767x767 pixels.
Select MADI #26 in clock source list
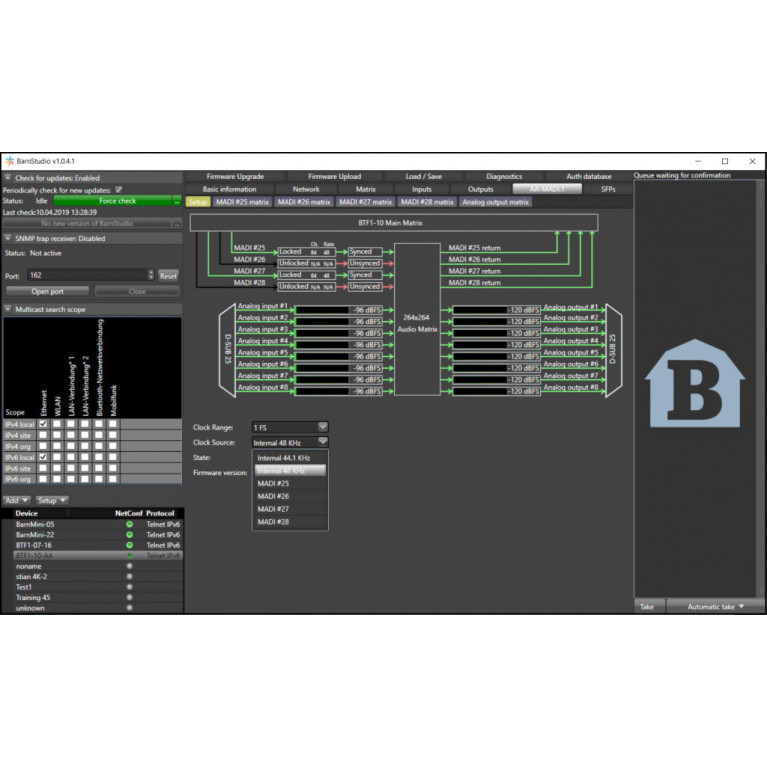pos(290,496)
